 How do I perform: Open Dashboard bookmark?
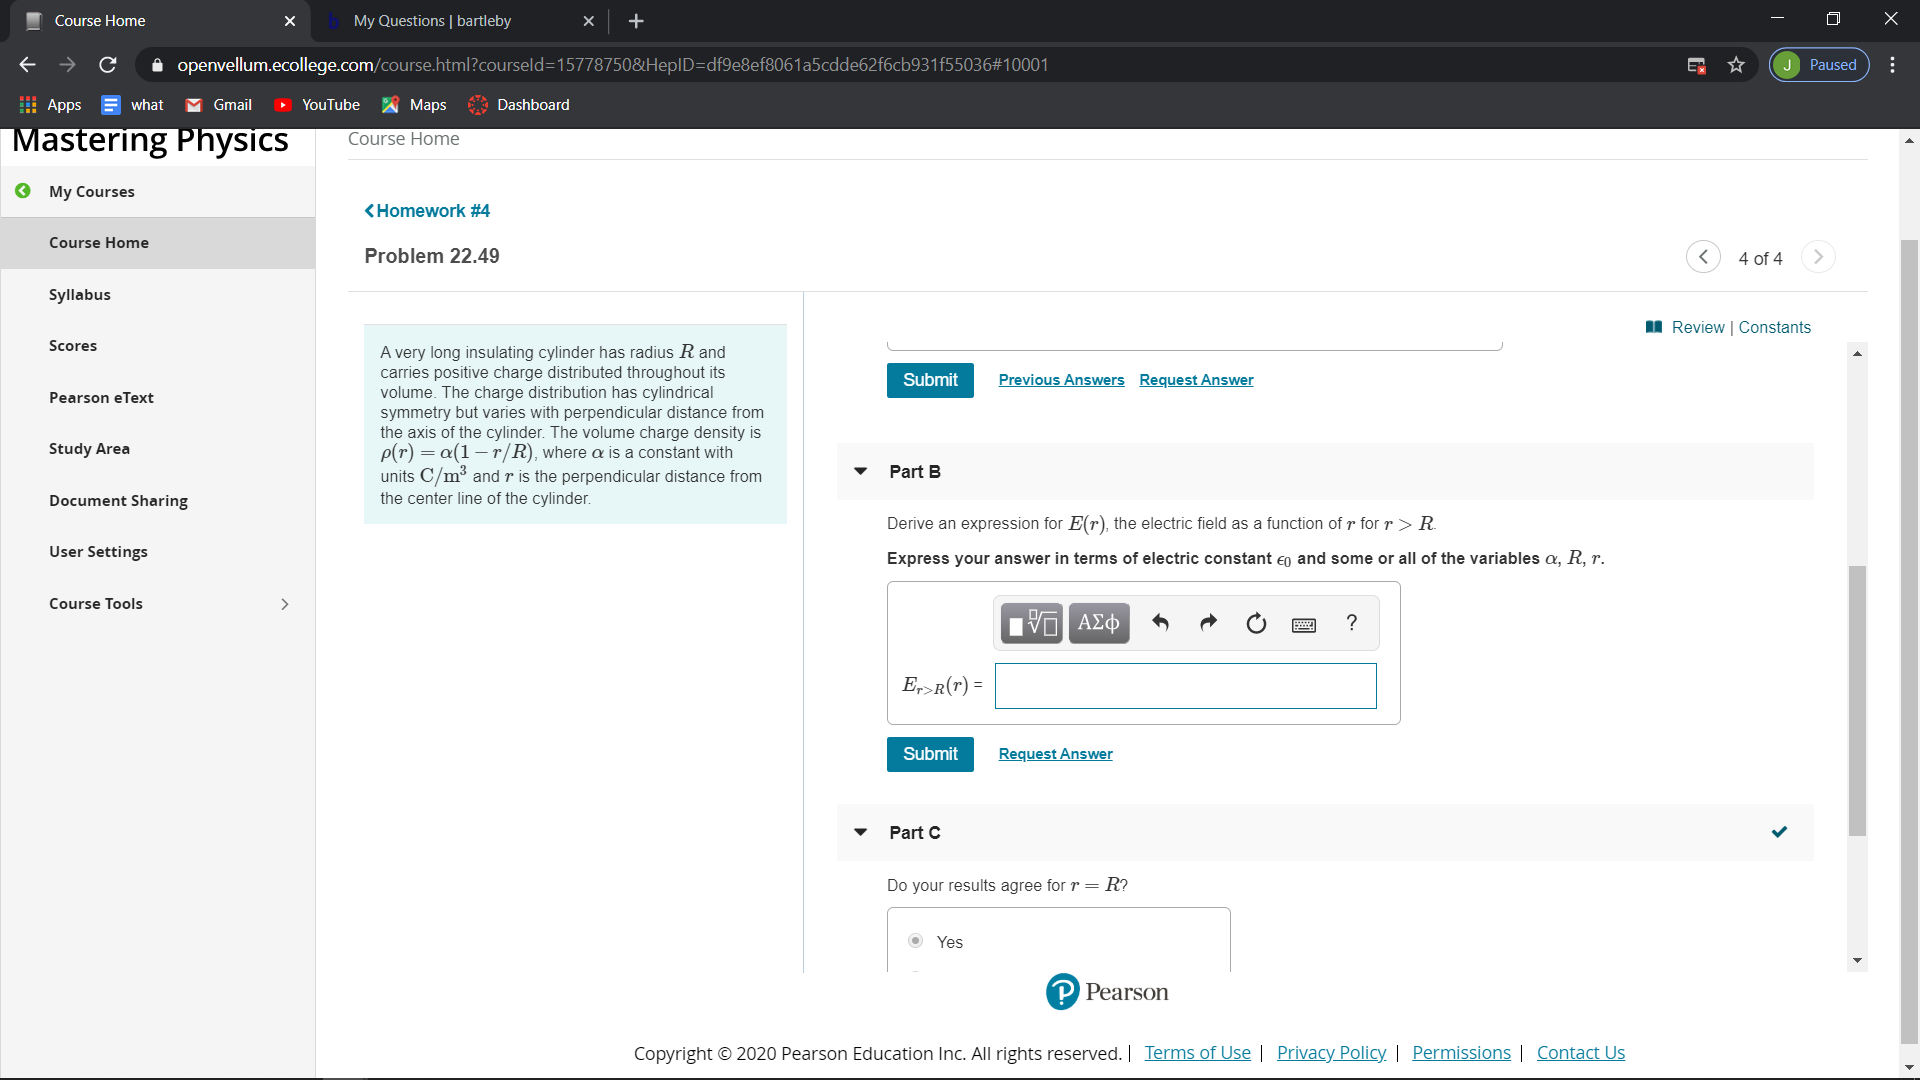tap(519, 105)
